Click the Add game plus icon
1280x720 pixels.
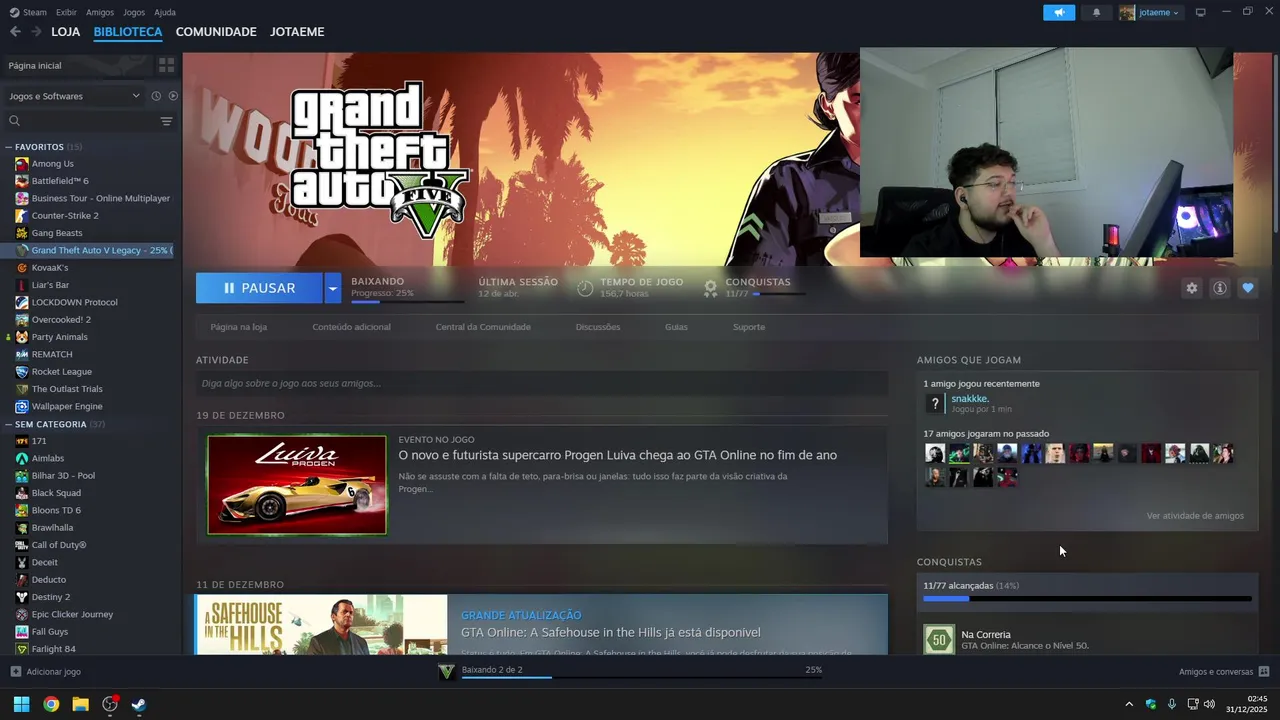tap(15, 672)
